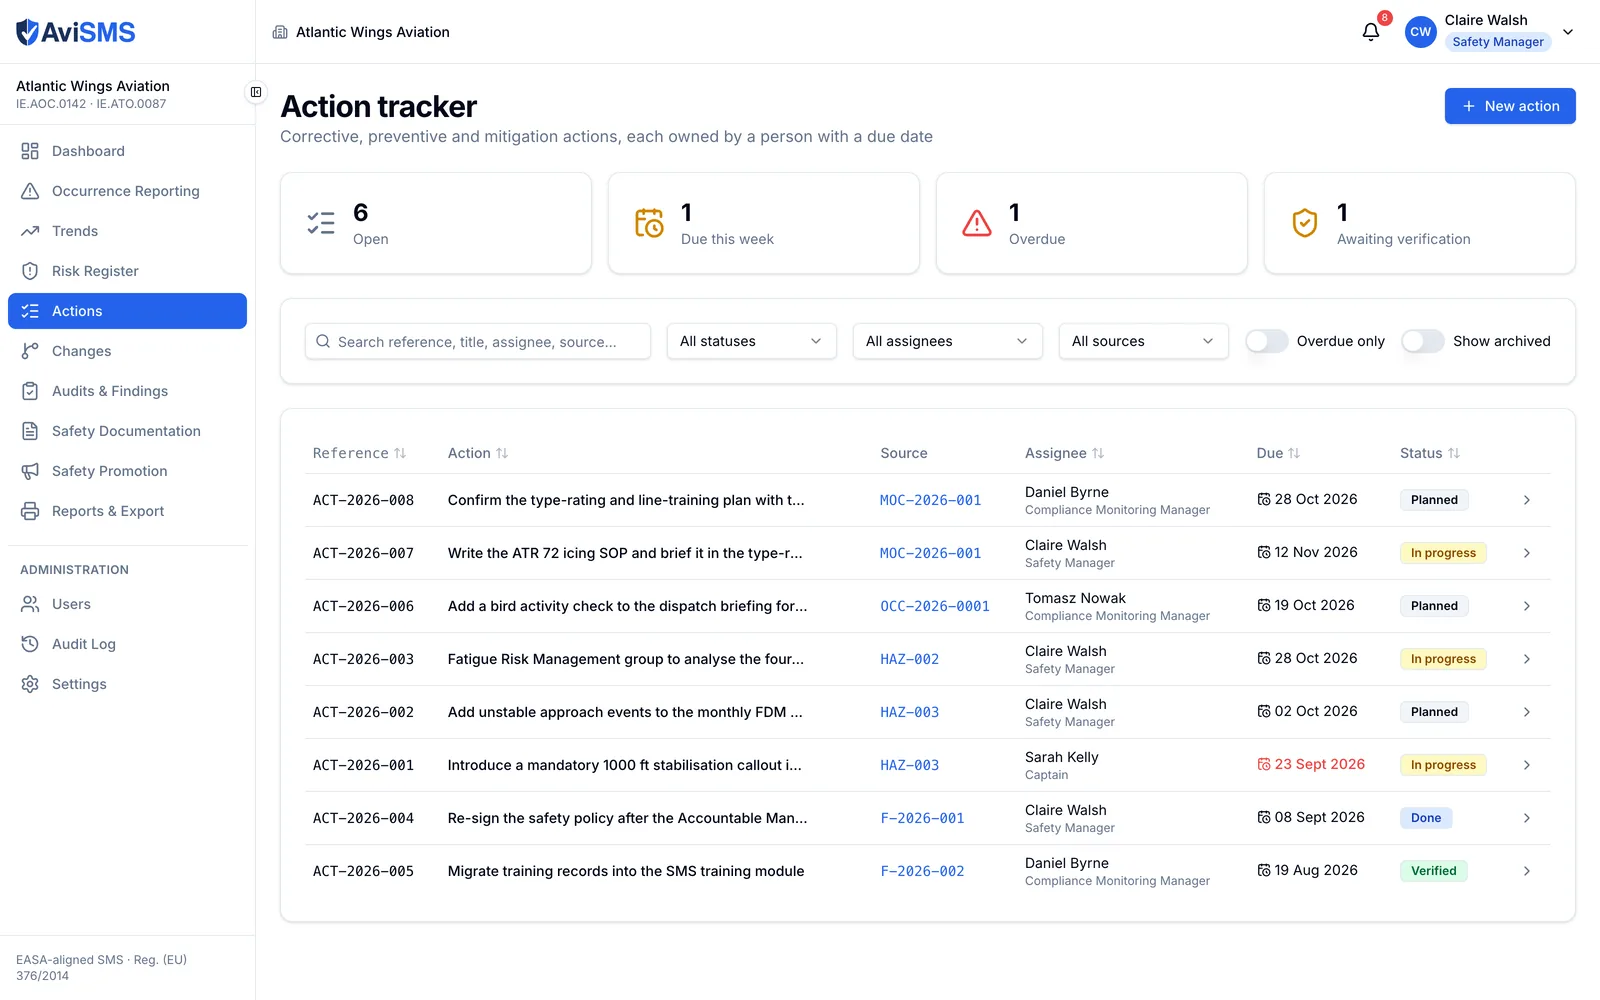Expand row ACT-2026-001 chevron
This screenshot has width=1600, height=1000.
(1527, 765)
